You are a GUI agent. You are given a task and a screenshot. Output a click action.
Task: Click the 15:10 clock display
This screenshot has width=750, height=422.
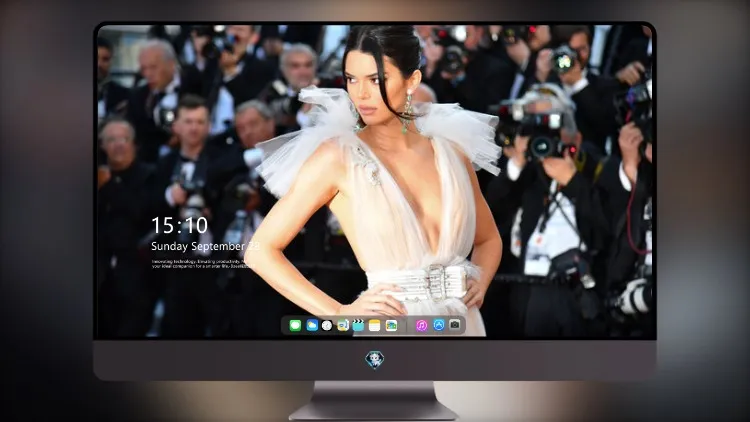pyautogui.click(x=179, y=225)
